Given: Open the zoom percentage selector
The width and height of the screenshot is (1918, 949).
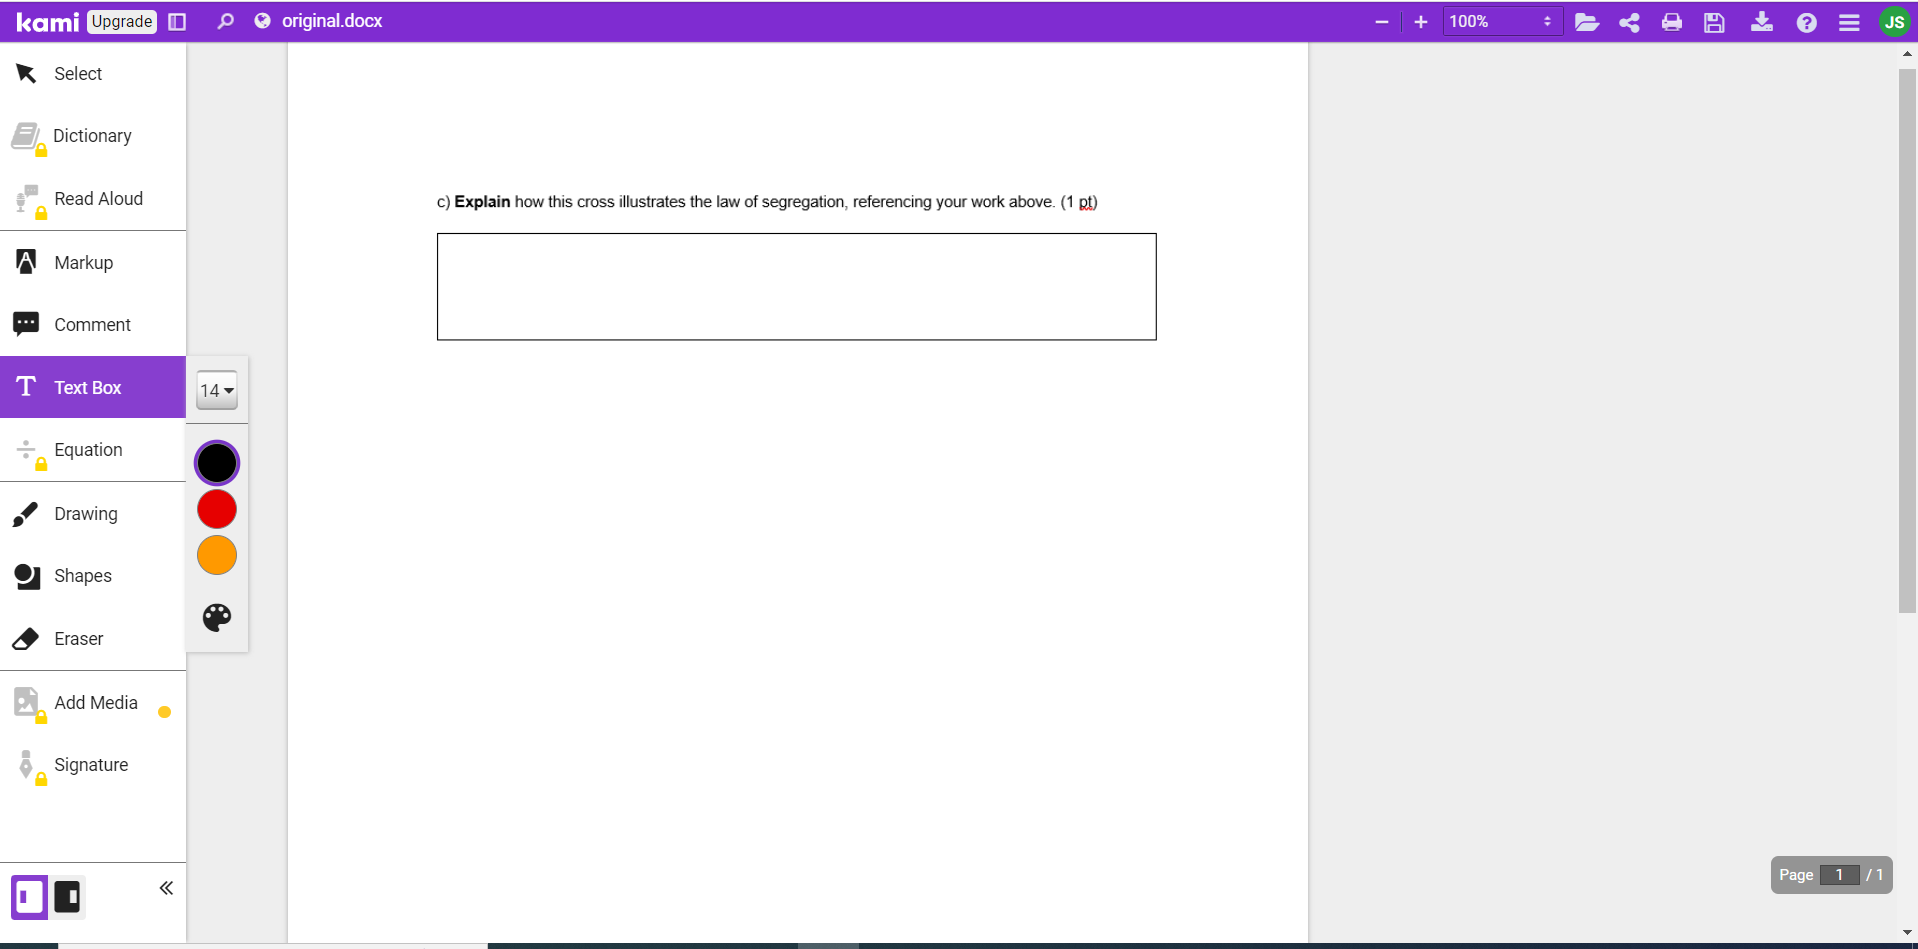Looking at the screenshot, I should pos(1501,20).
